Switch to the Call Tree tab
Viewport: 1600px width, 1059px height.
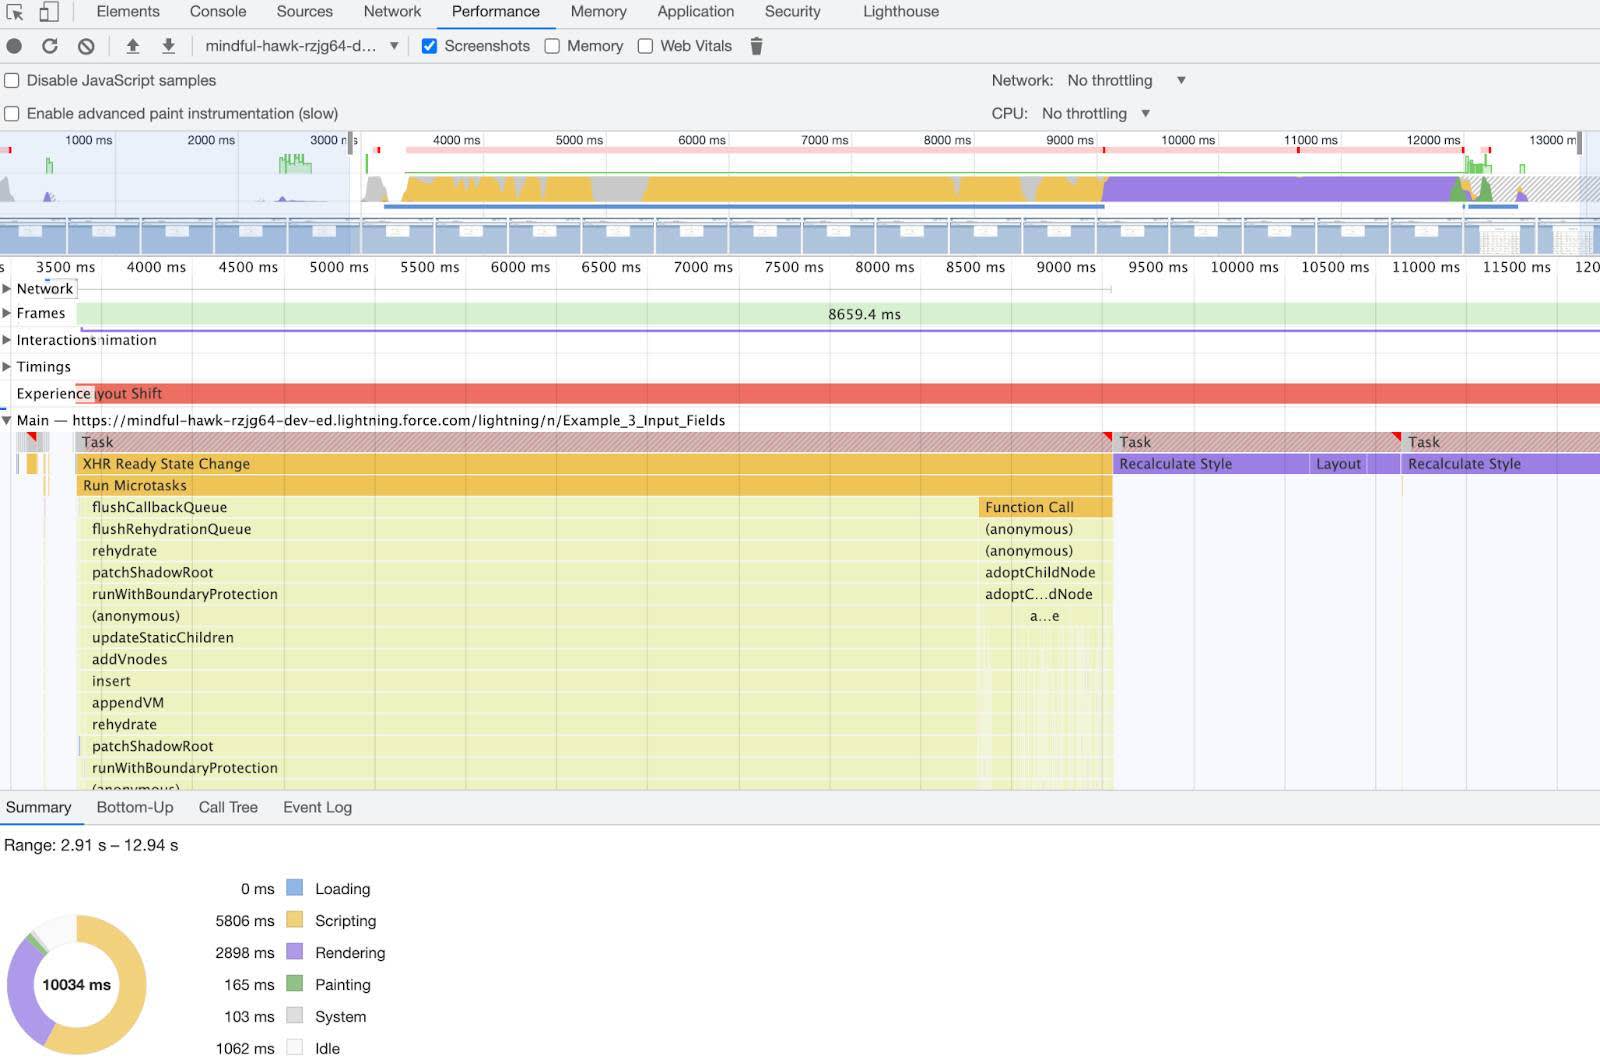coord(228,807)
